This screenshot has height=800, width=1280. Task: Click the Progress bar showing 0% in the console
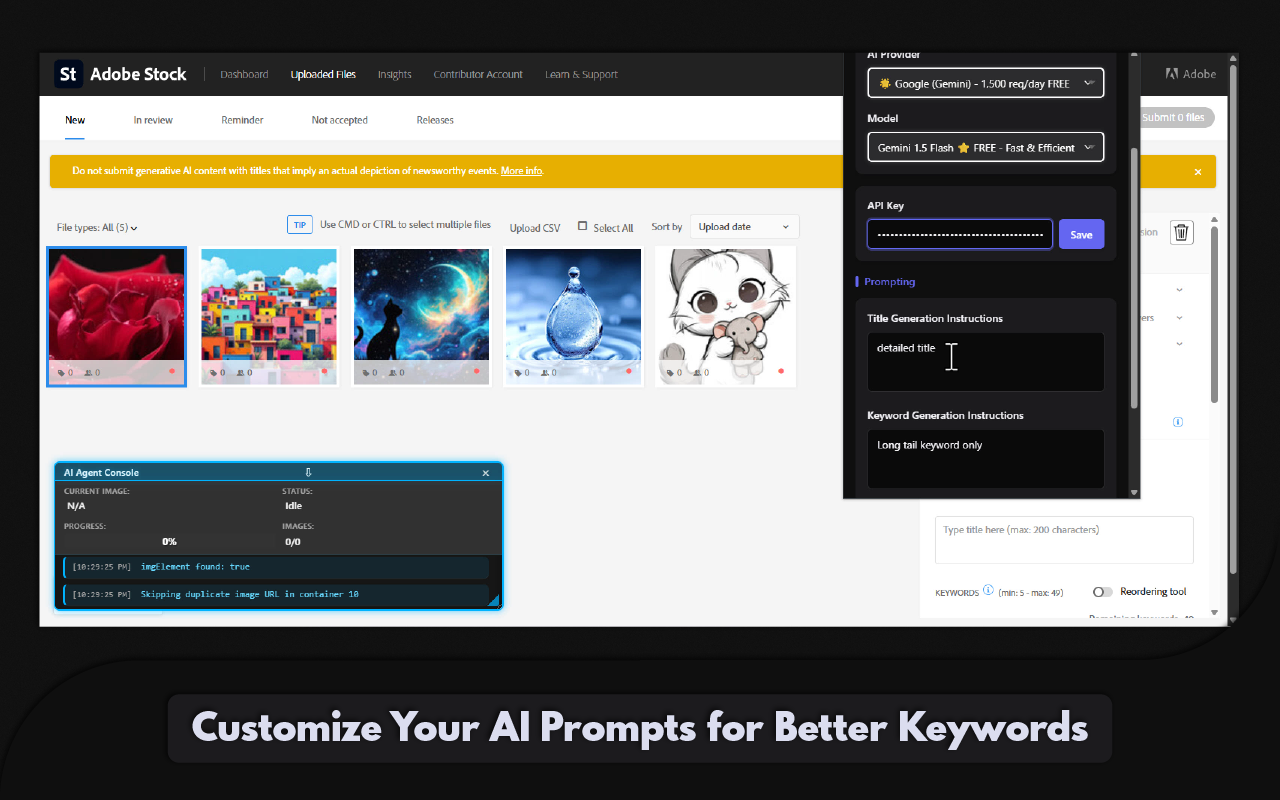click(169, 542)
